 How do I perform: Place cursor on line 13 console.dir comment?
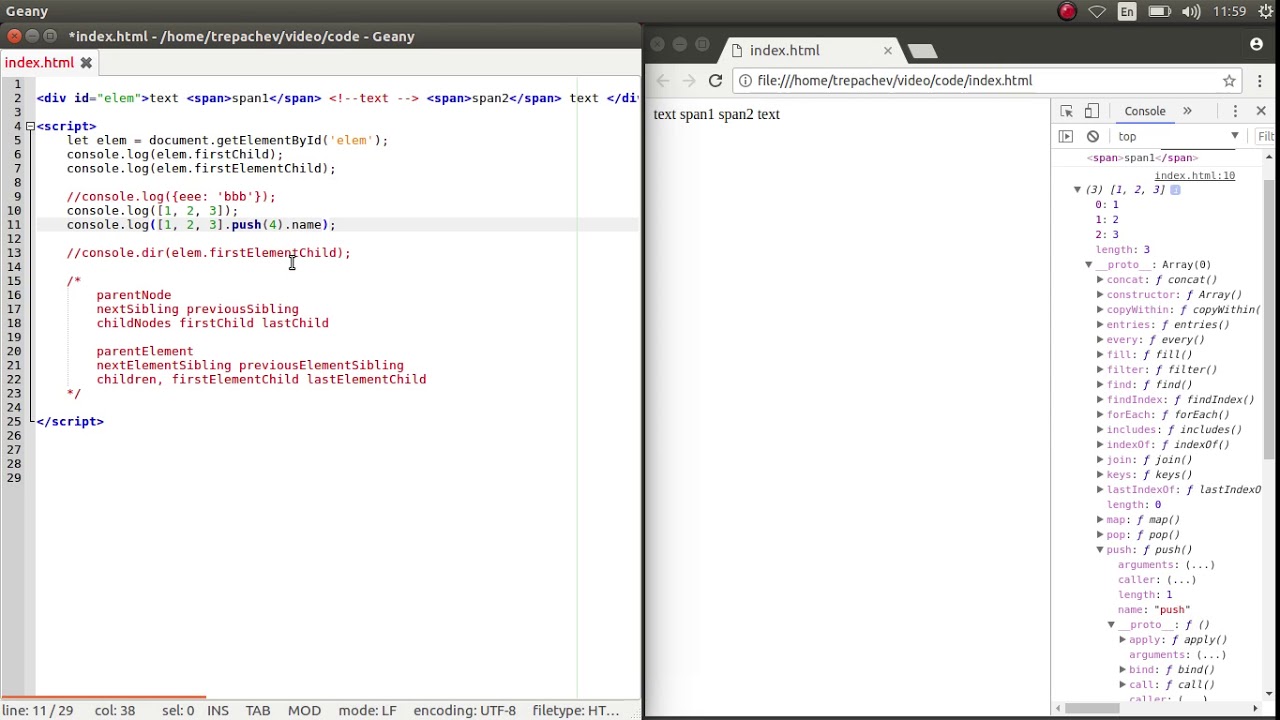(209, 253)
